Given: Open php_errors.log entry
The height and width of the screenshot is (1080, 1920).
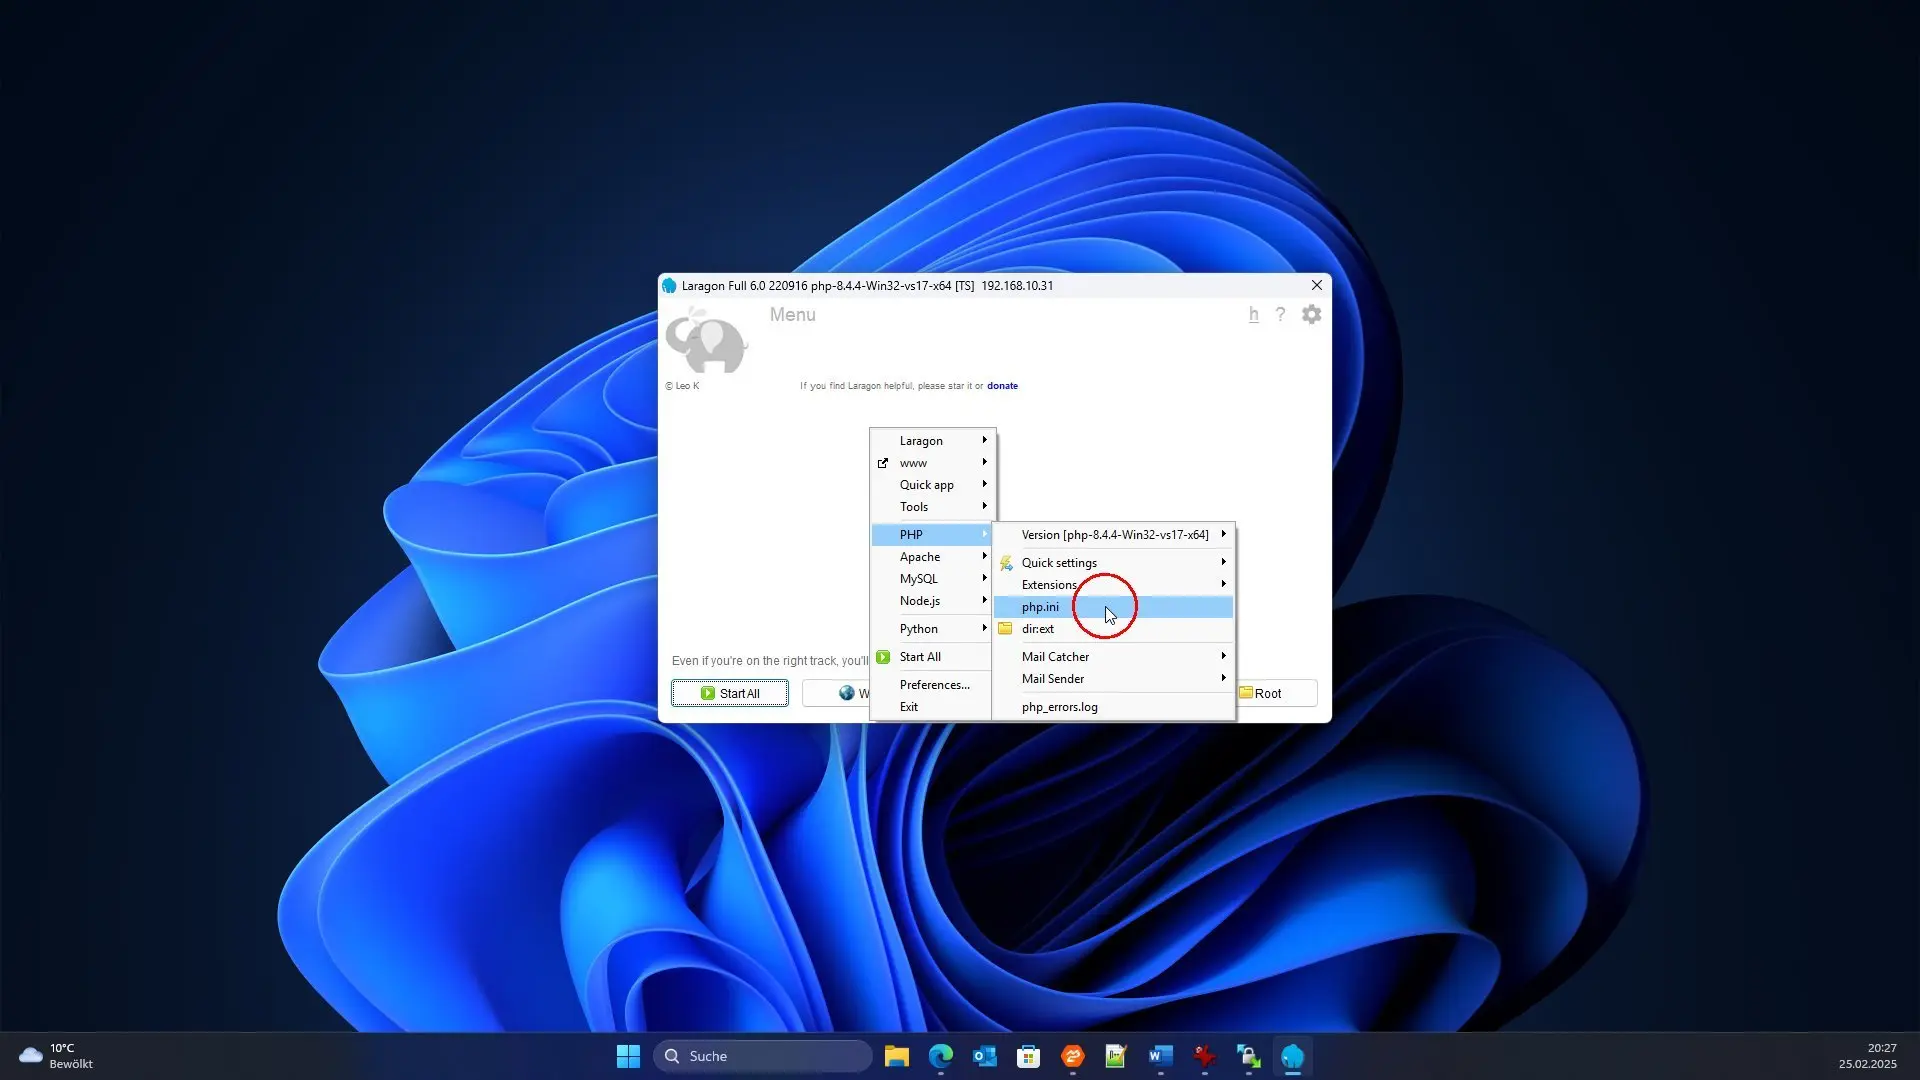Looking at the screenshot, I should point(1113,707).
